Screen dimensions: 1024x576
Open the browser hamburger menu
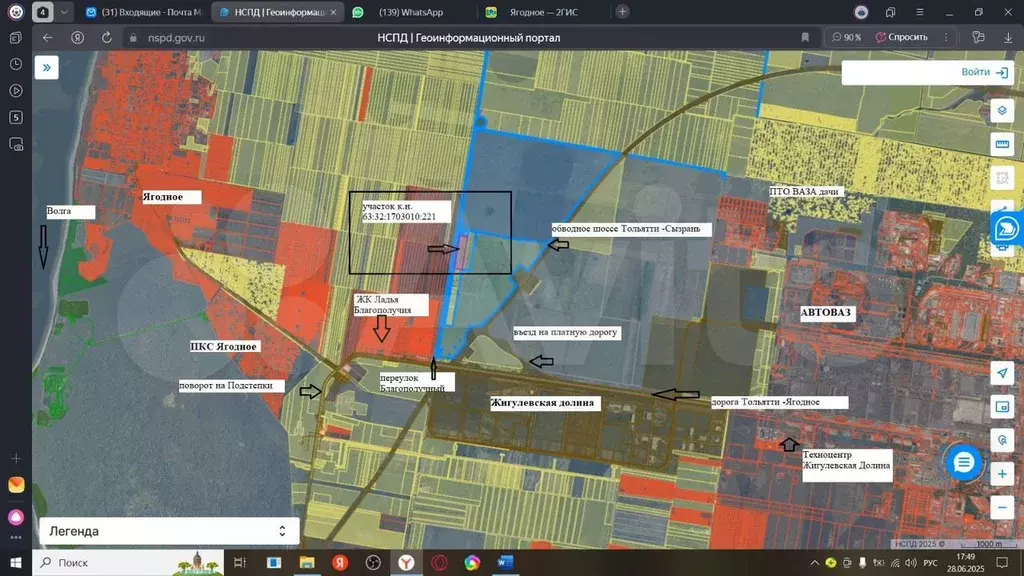(920, 12)
